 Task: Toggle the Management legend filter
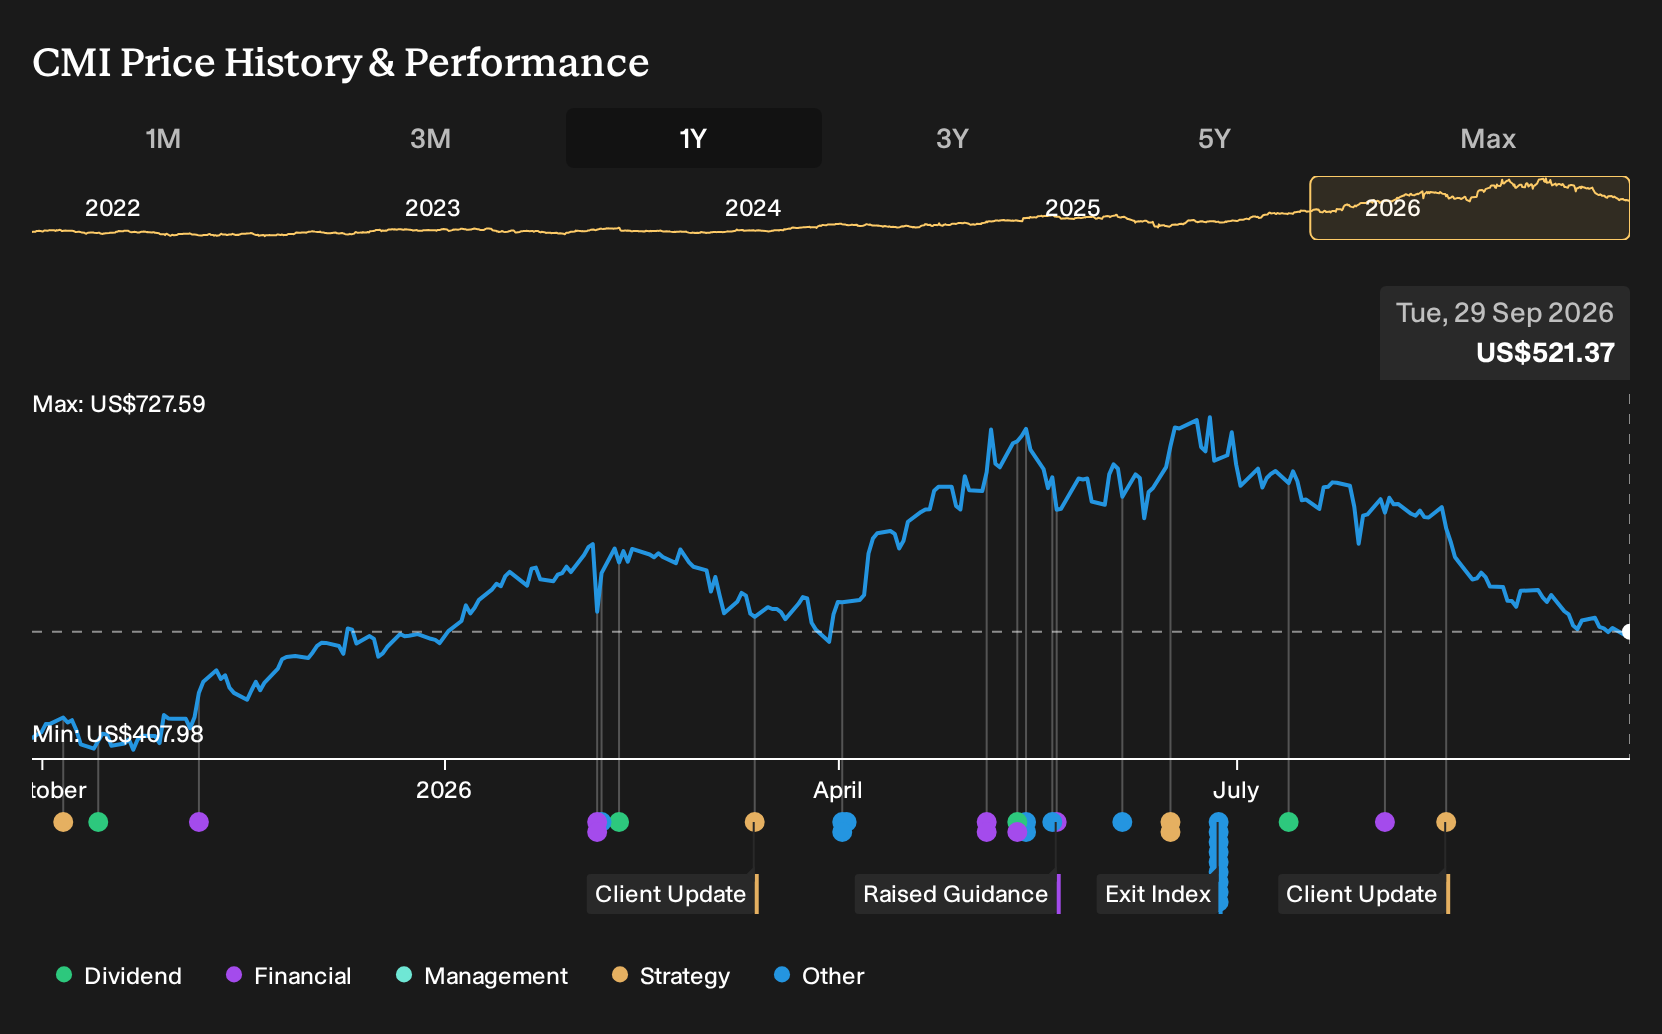[x=482, y=976]
